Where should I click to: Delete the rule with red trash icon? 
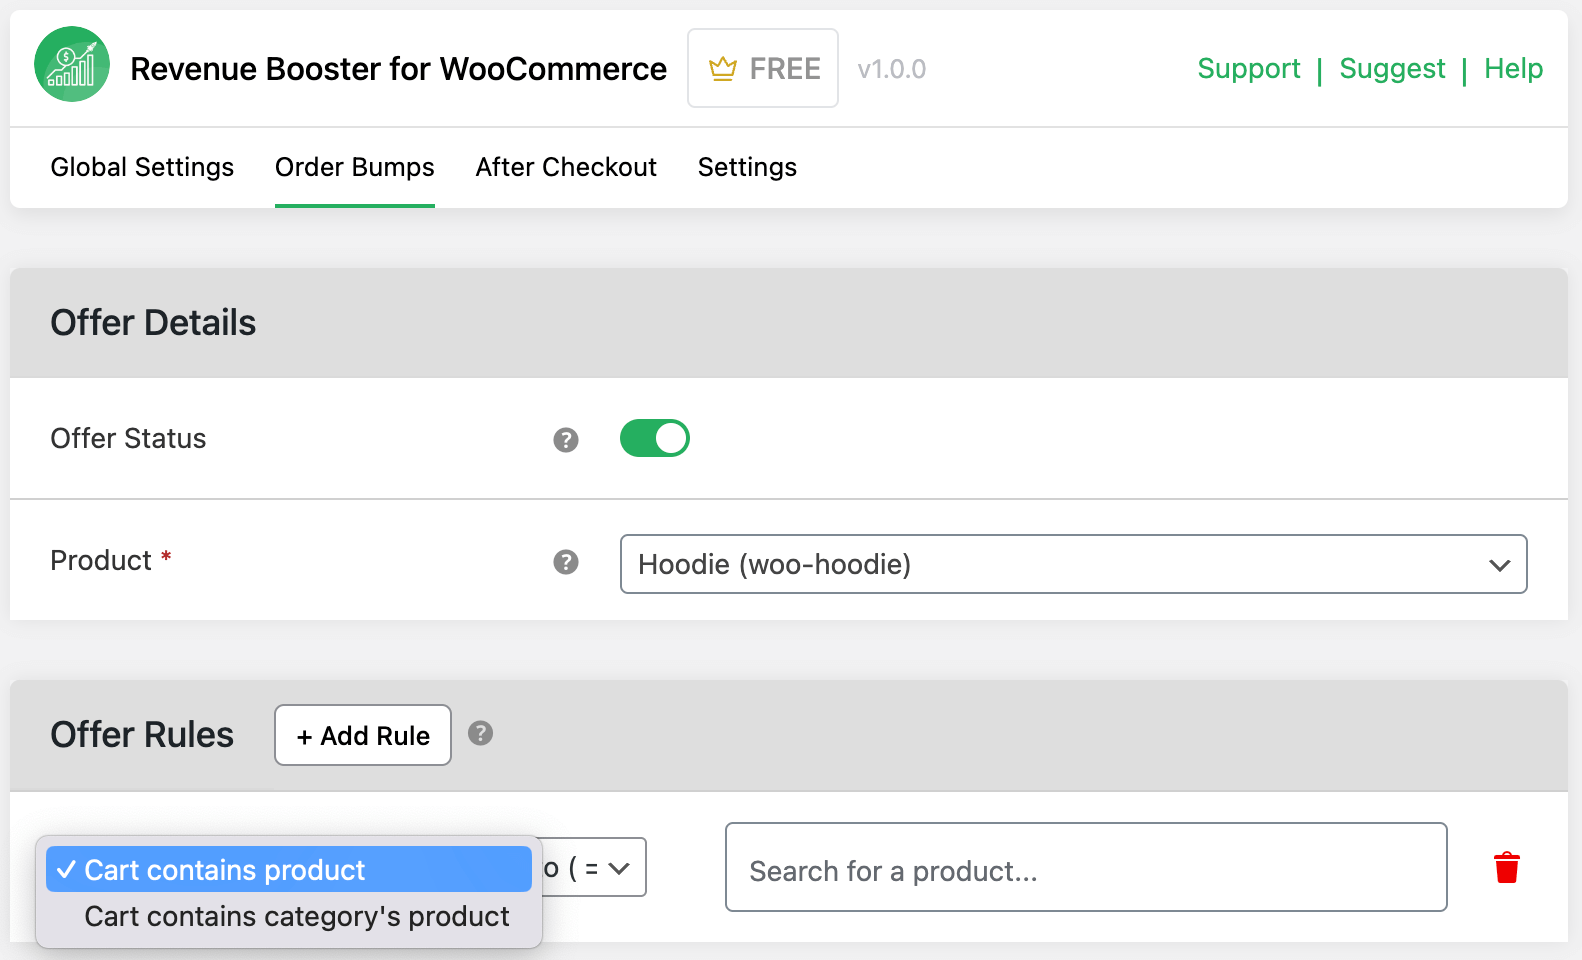coord(1507,868)
